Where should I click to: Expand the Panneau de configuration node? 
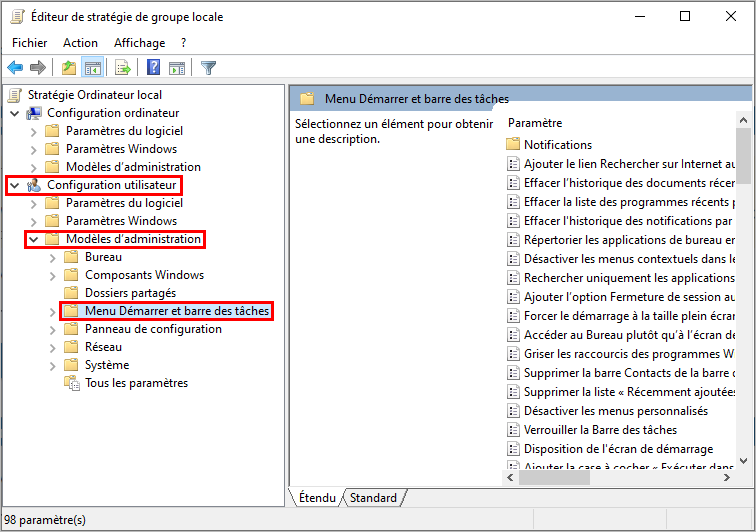coord(53,330)
